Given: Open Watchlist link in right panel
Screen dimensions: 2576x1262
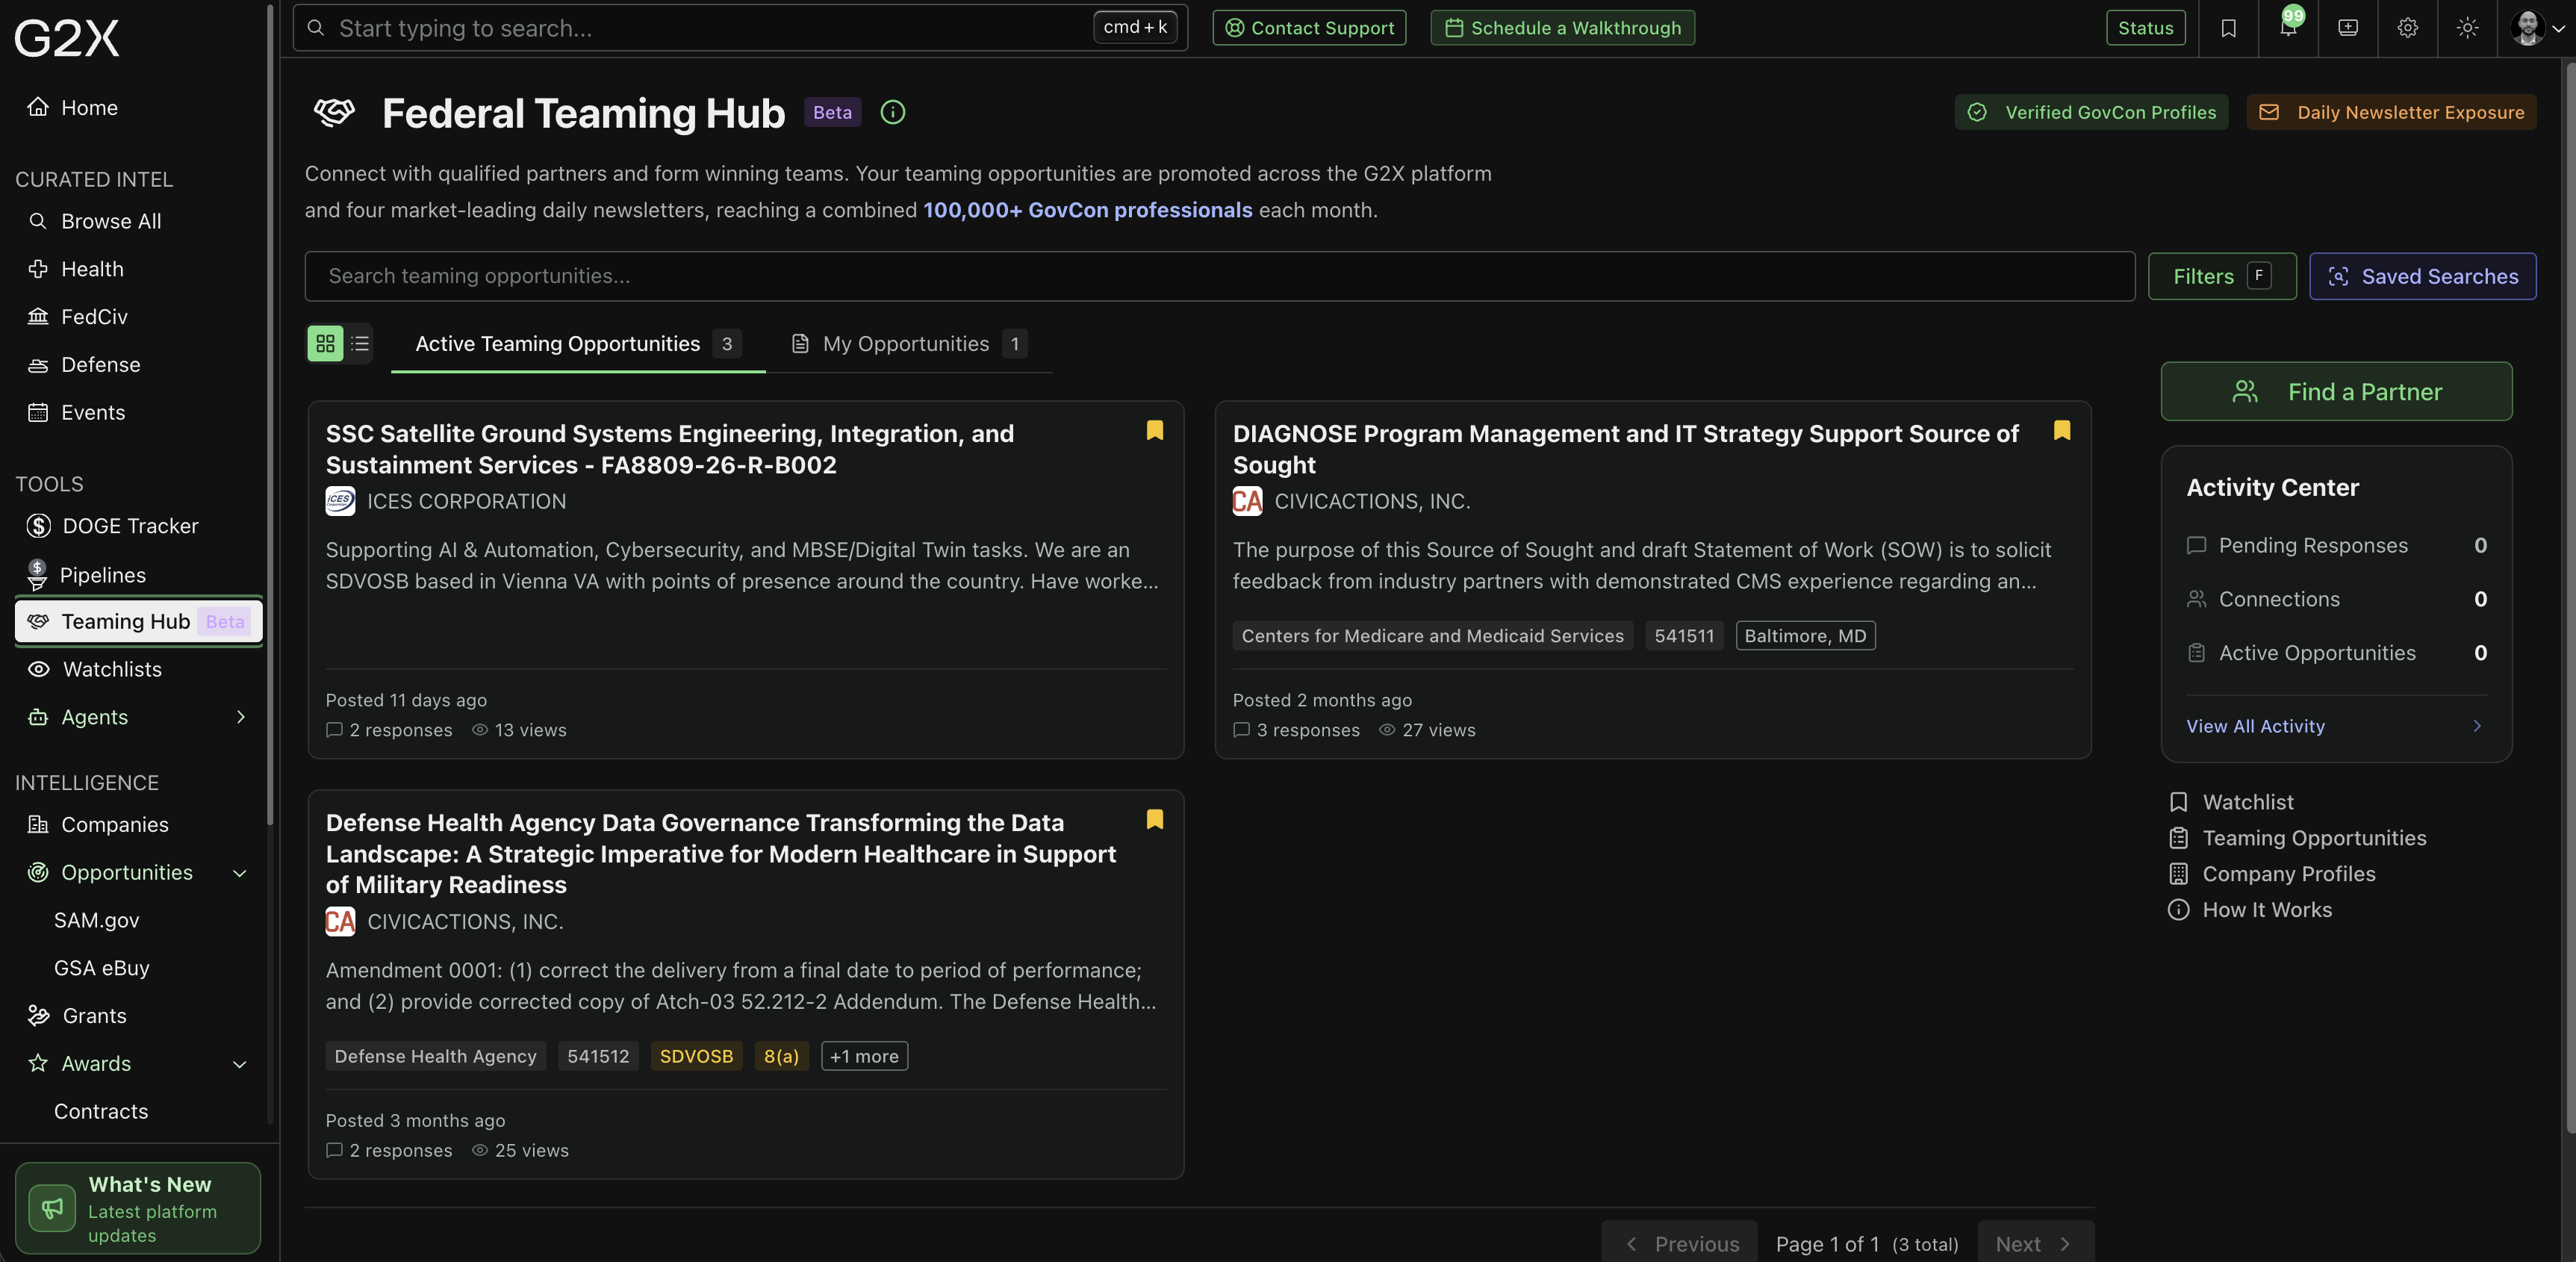Looking at the screenshot, I should click(x=2230, y=802).
